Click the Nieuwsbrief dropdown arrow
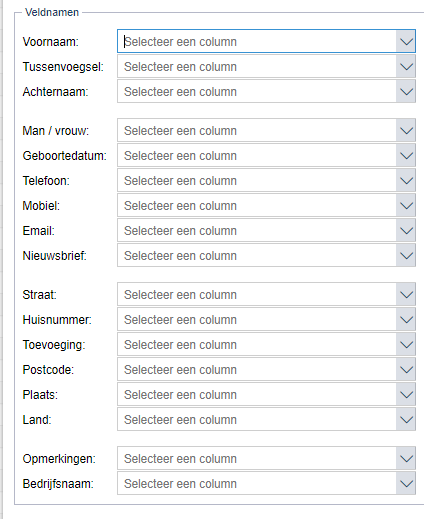 click(406, 256)
